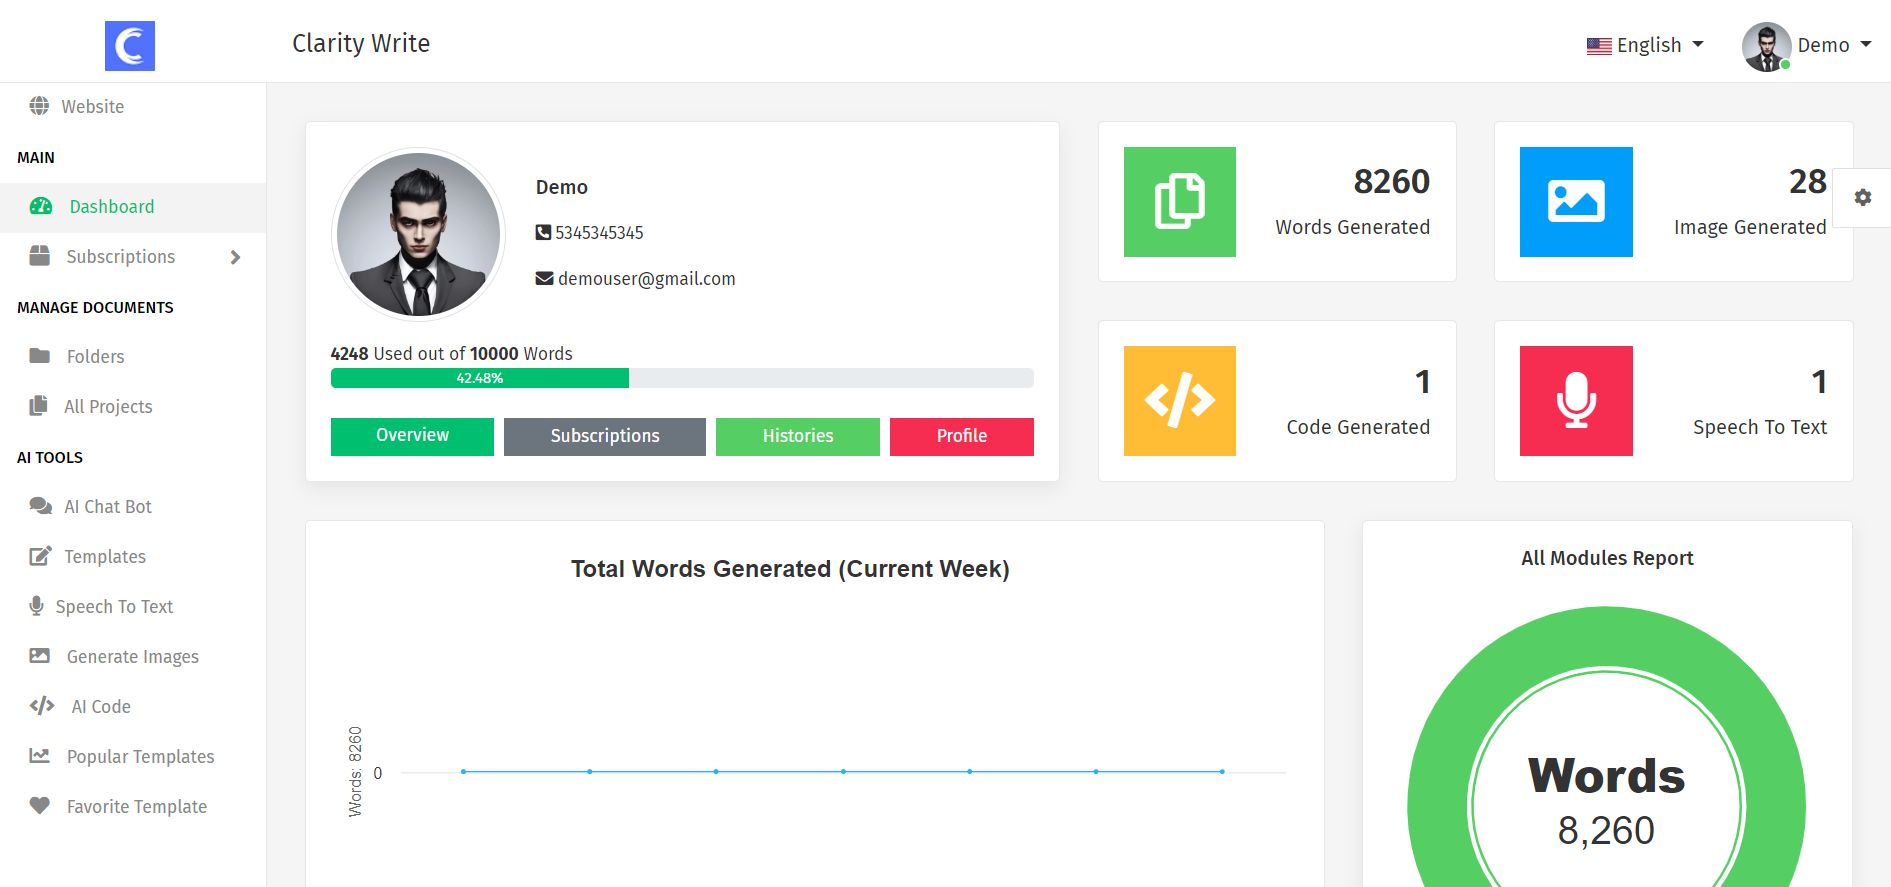The image size is (1891, 887).
Task: Click the 28 Image Generated count
Action: tap(1808, 182)
